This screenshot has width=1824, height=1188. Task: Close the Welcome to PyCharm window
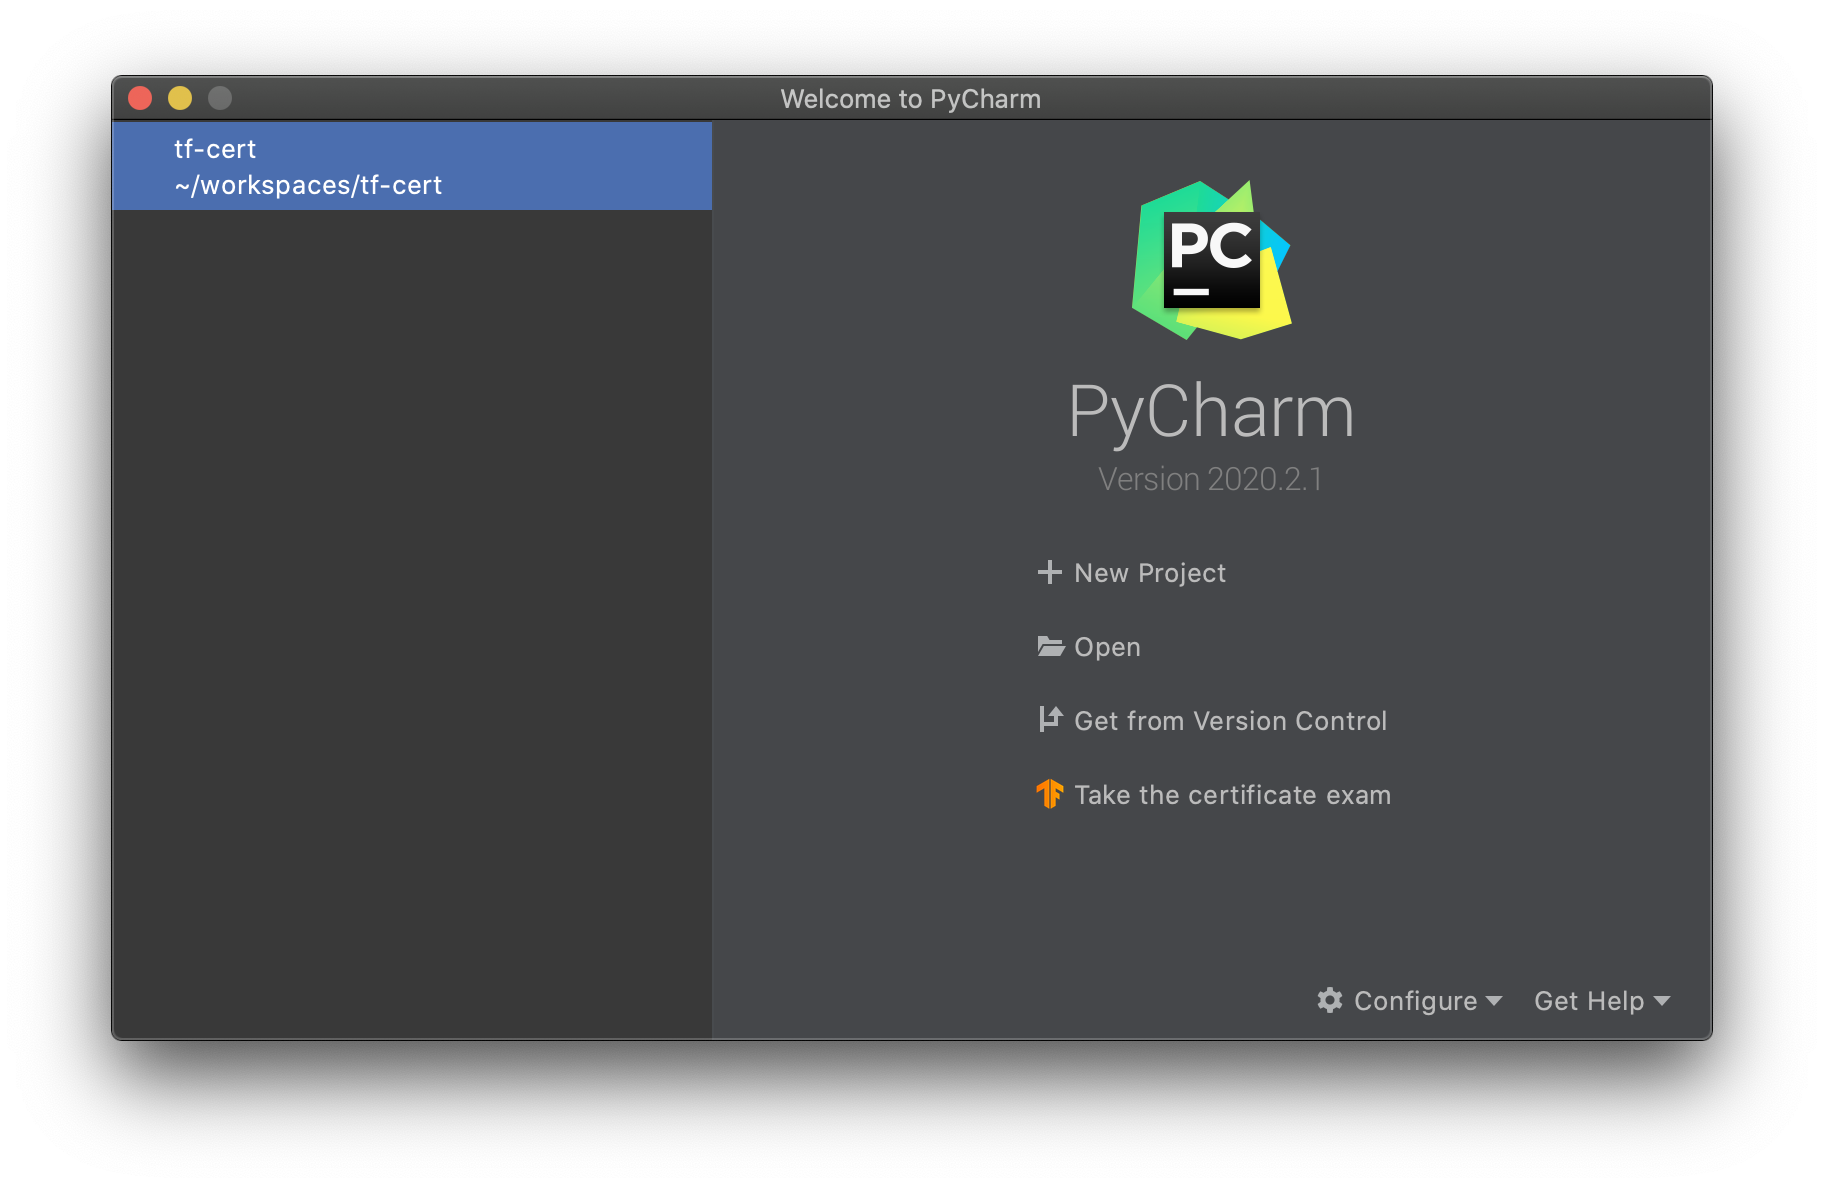pyautogui.click(x=140, y=98)
